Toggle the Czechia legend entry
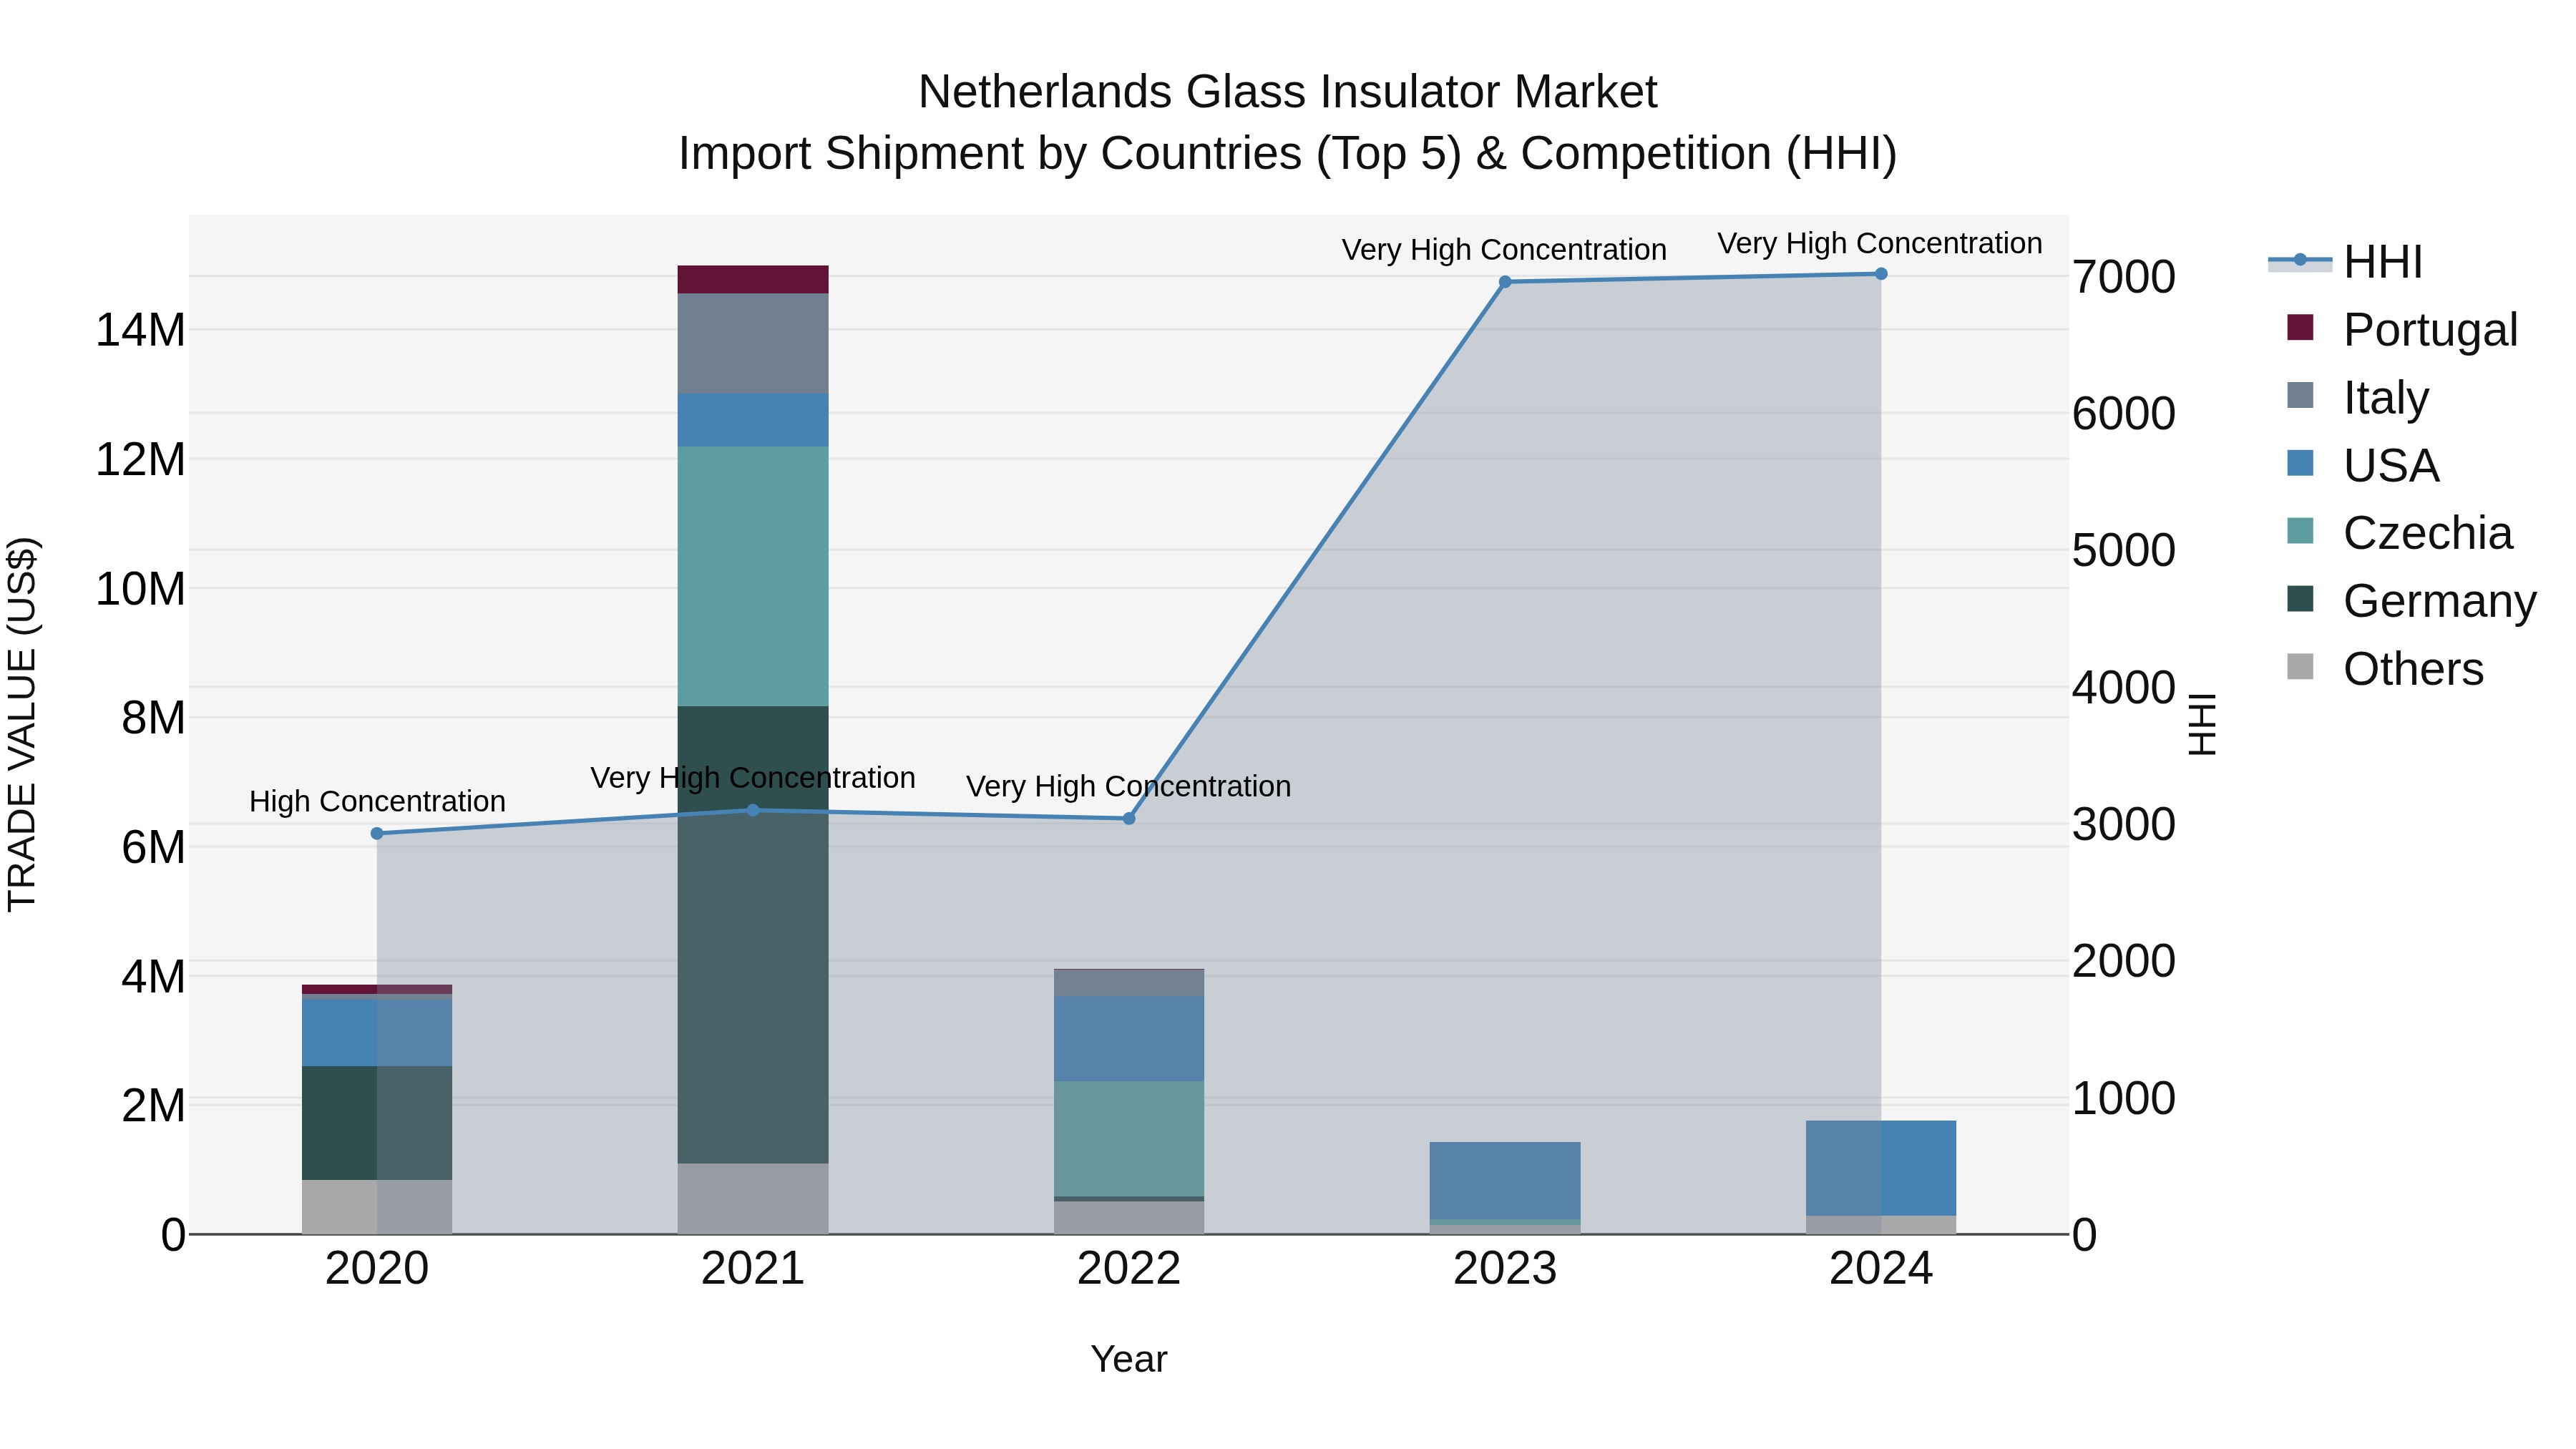2576x1449 pixels. 2399,533
